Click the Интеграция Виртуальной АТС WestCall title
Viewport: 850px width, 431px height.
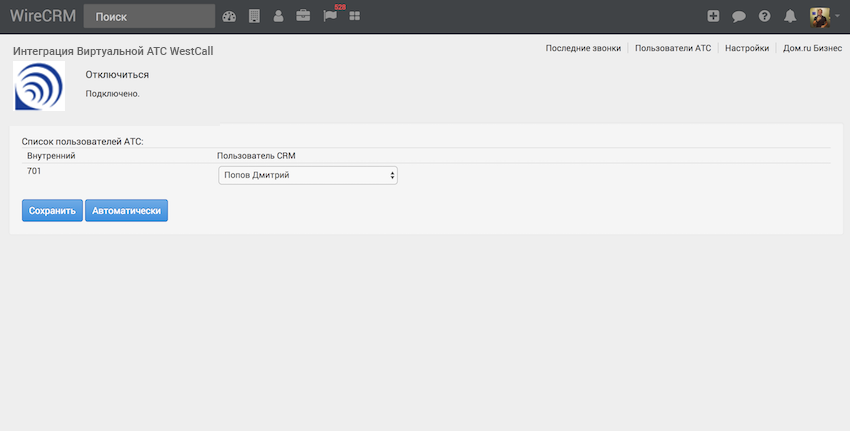113,51
